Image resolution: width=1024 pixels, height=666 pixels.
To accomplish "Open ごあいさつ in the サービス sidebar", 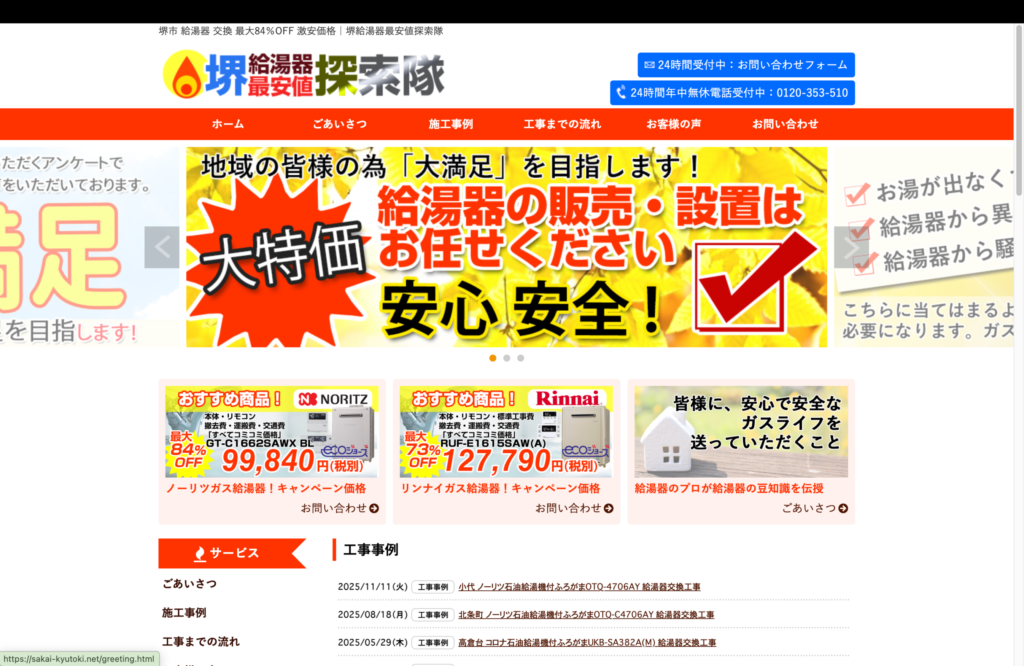I will [x=189, y=584].
